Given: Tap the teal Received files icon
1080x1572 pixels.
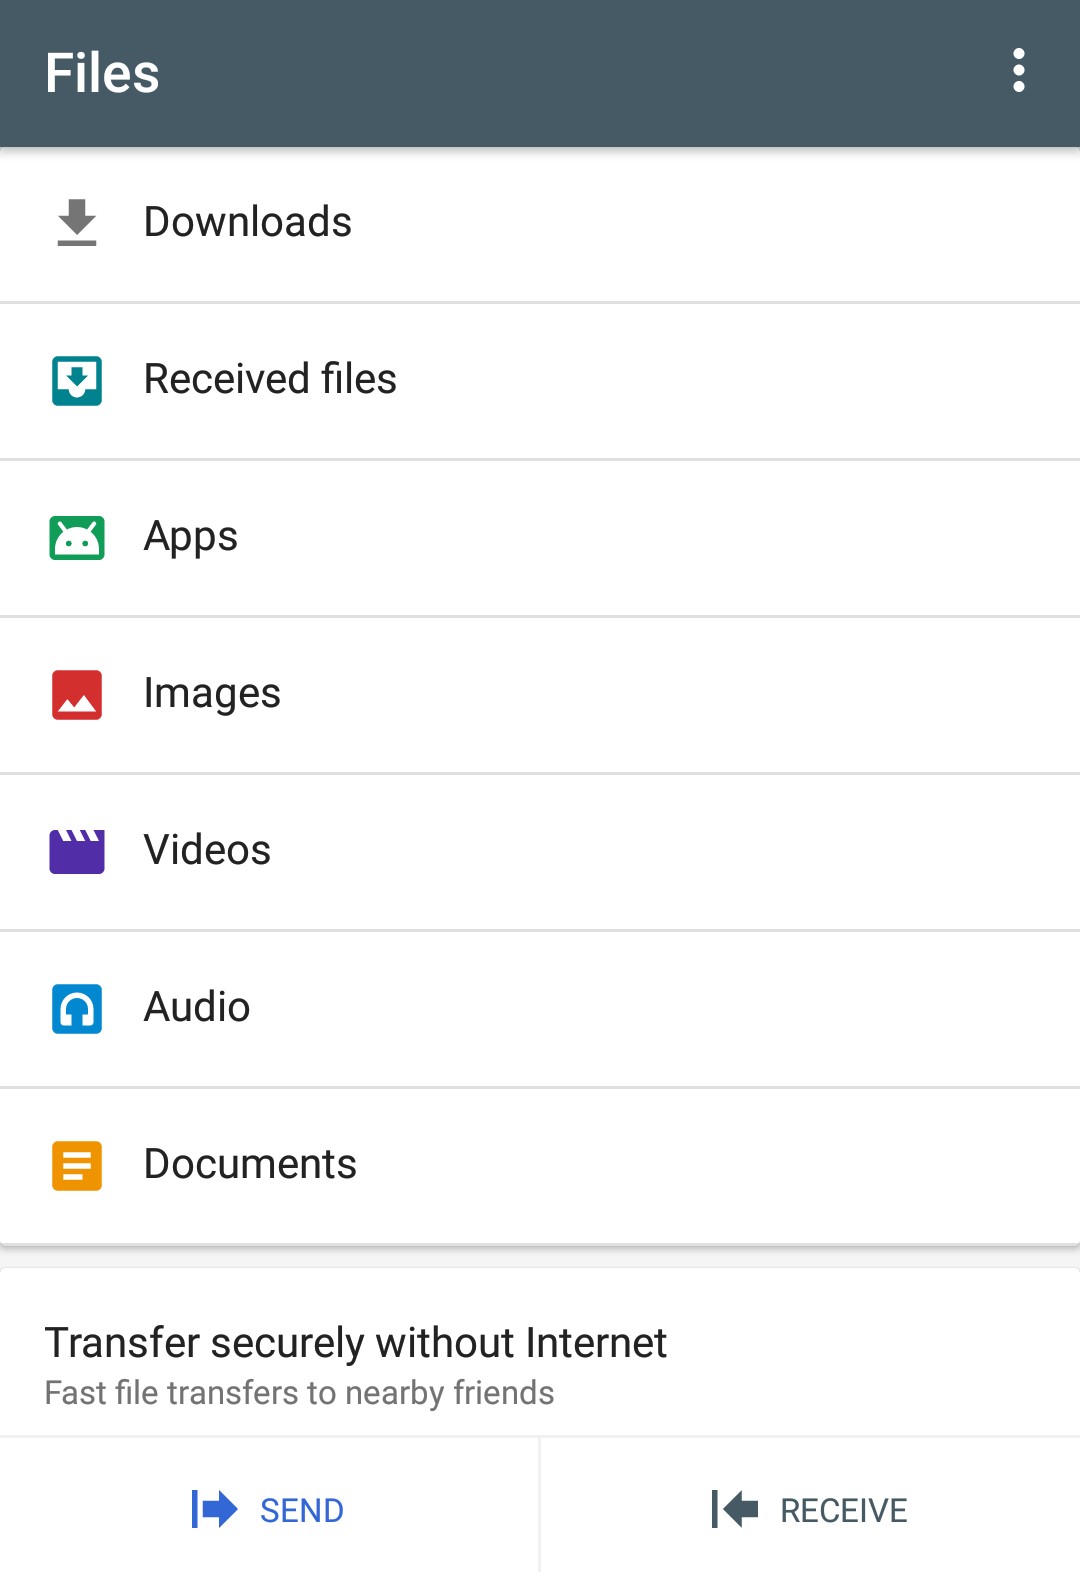Looking at the screenshot, I should [77, 380].
